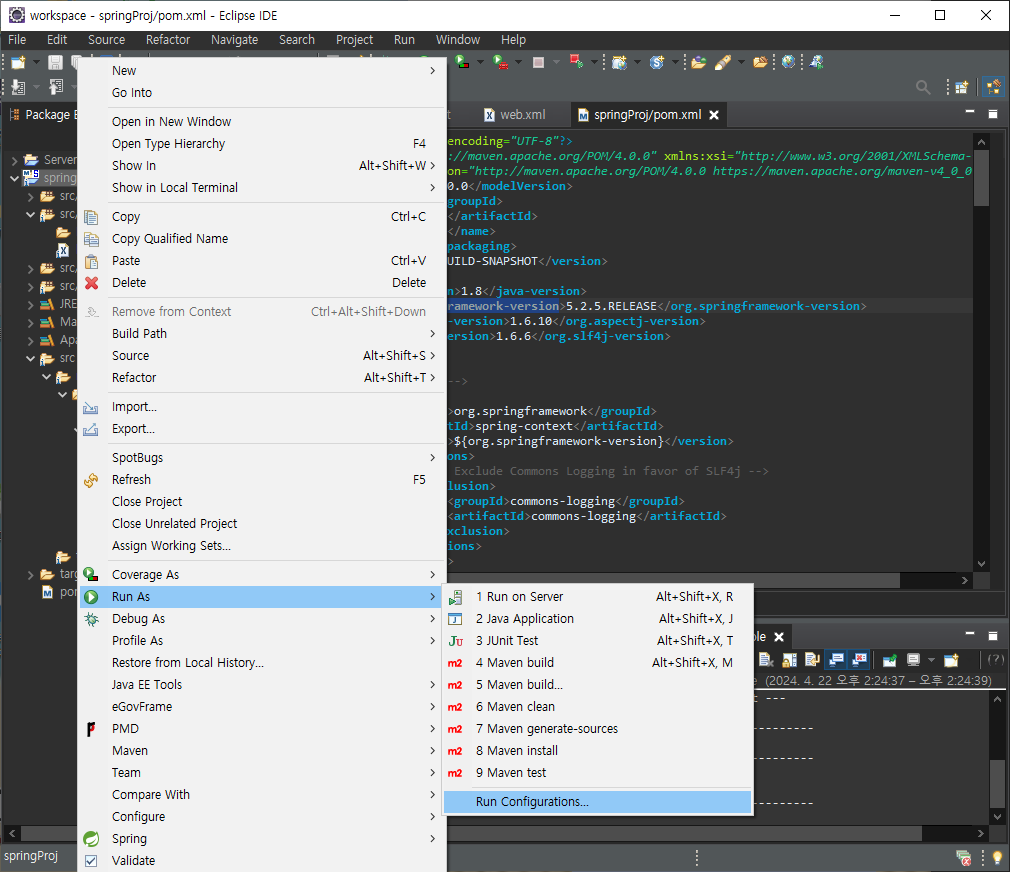1010x872 pixels.
Task: Select Maven test in submenu
Action: [598, 772]
